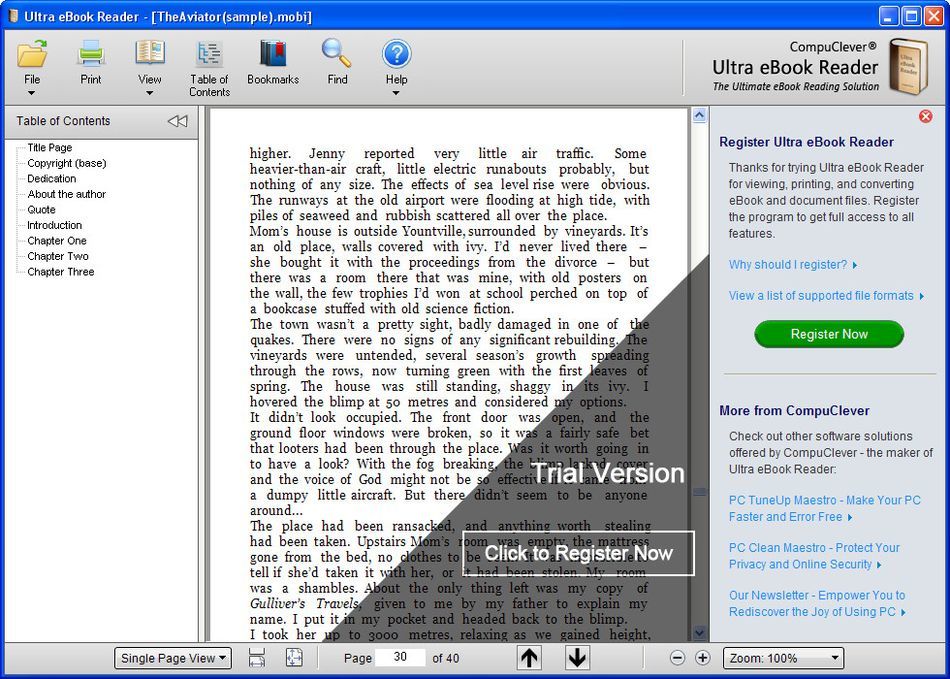This screenshot has width=950, height=679.
Task: Go to previous page using up arrow icon
Action: tap(529, 658)
